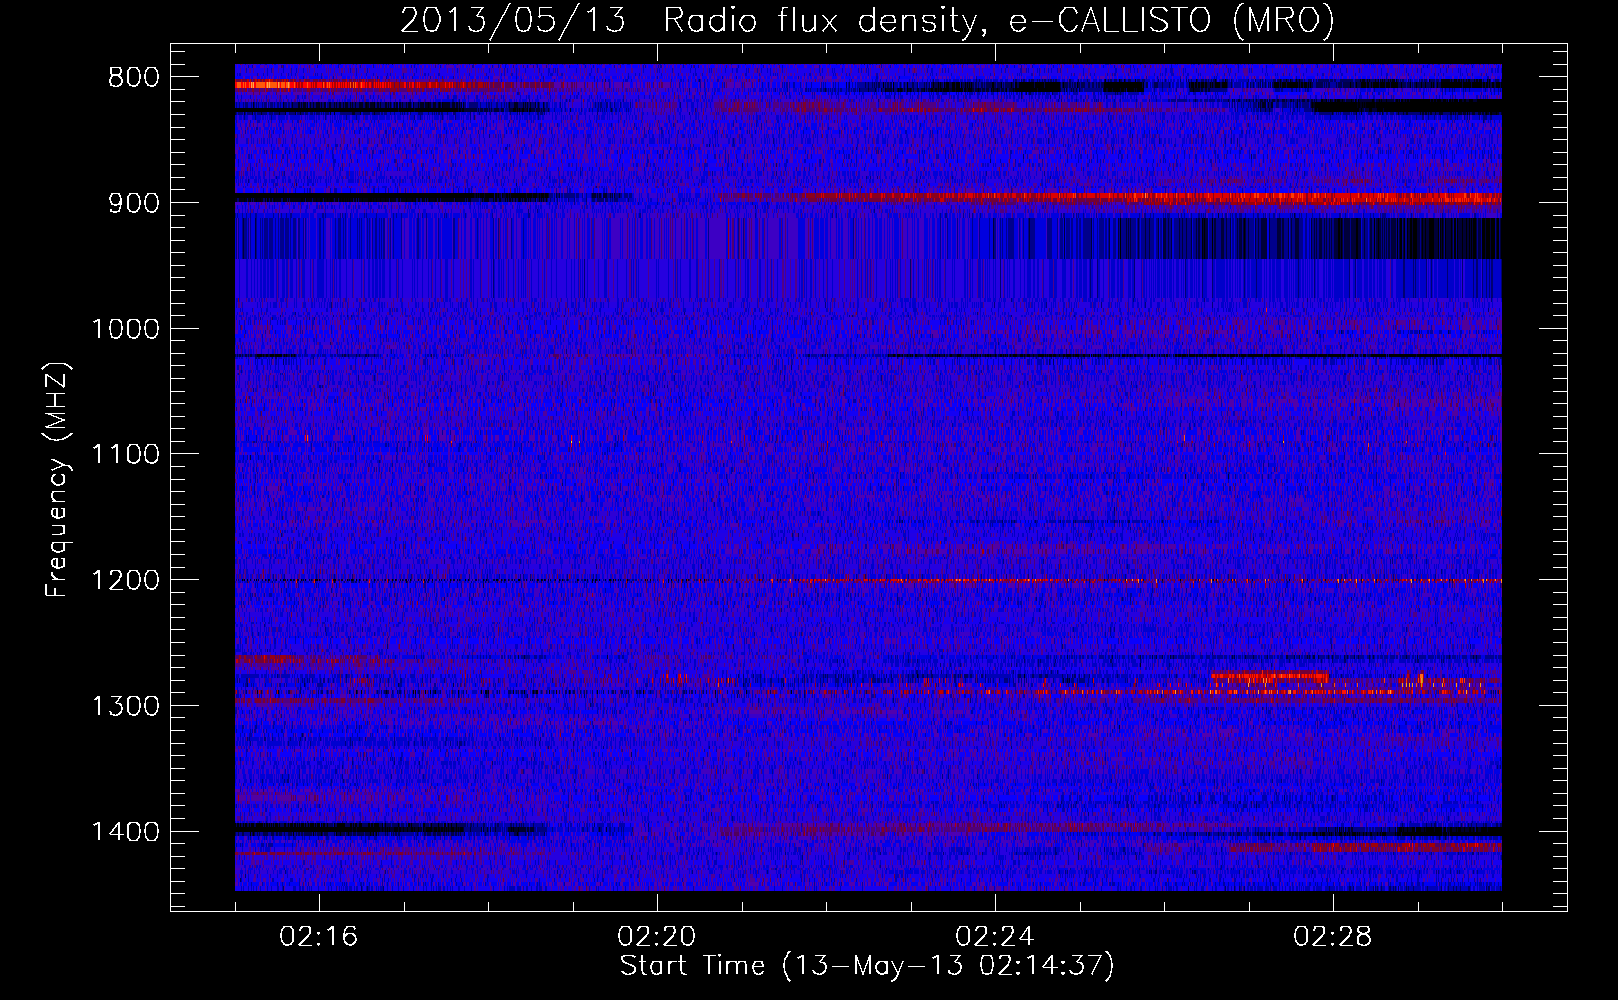Click the 02:28 time axis label

[1333, 937]
